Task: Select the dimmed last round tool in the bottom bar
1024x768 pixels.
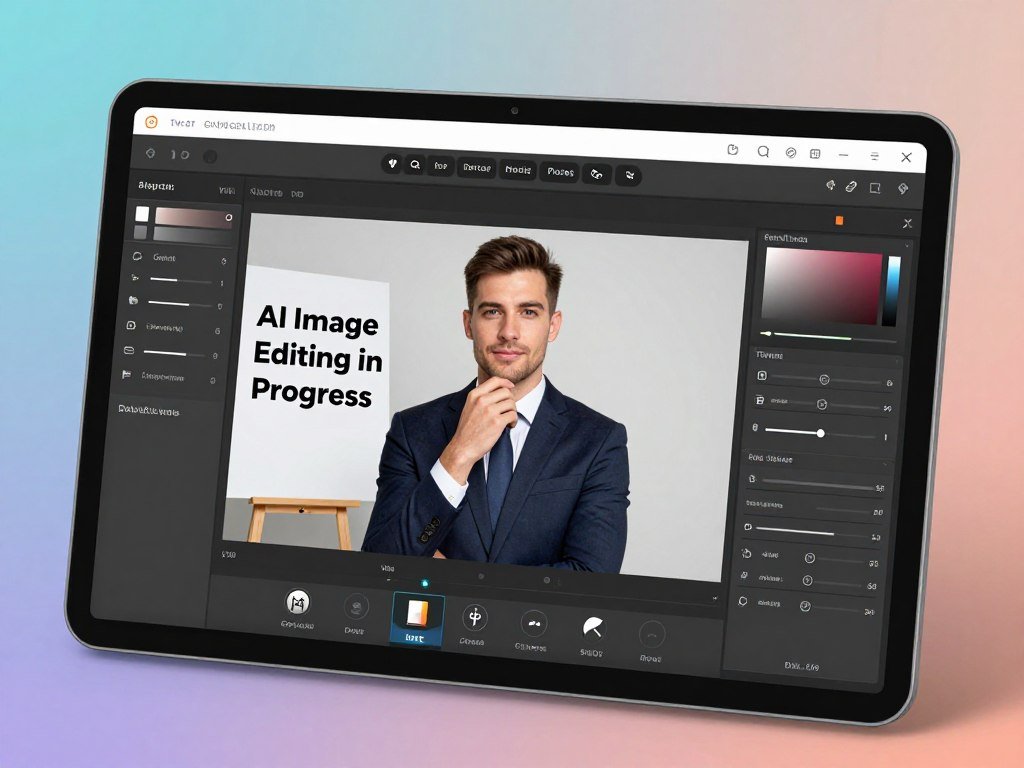Action: pyautogui.click(x=651, y=634)
